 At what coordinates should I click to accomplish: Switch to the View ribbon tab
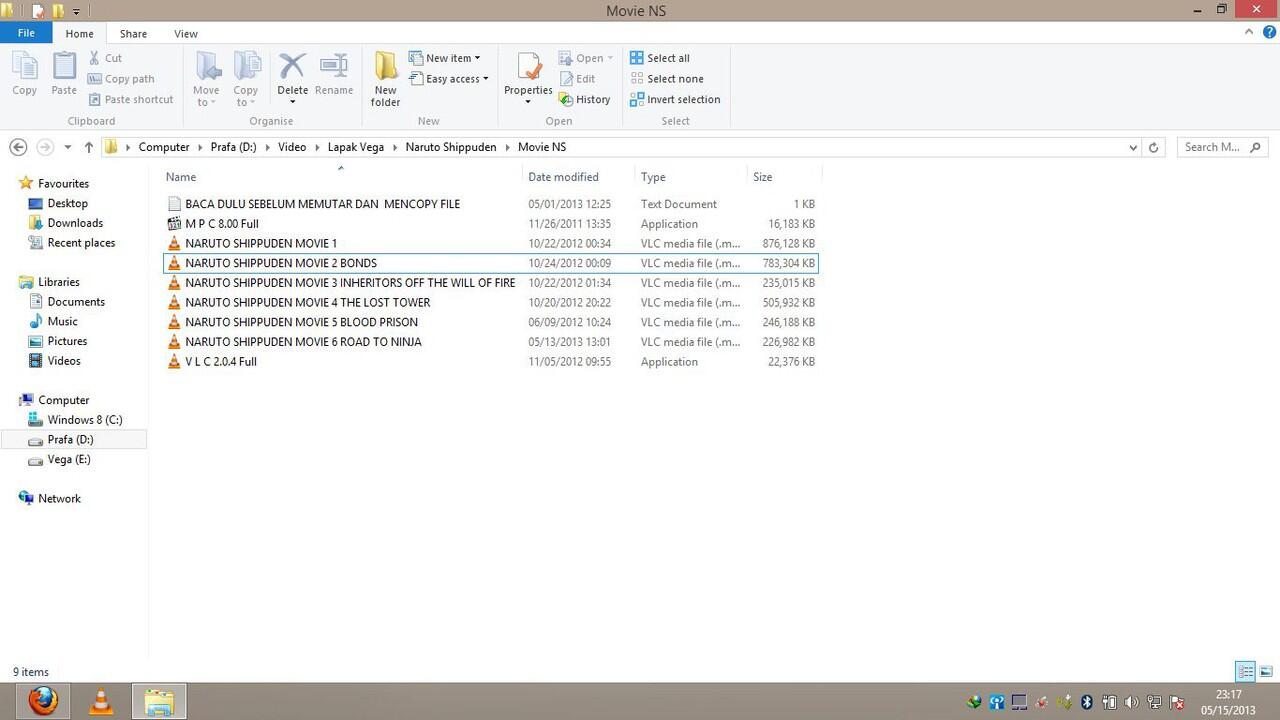186,33
